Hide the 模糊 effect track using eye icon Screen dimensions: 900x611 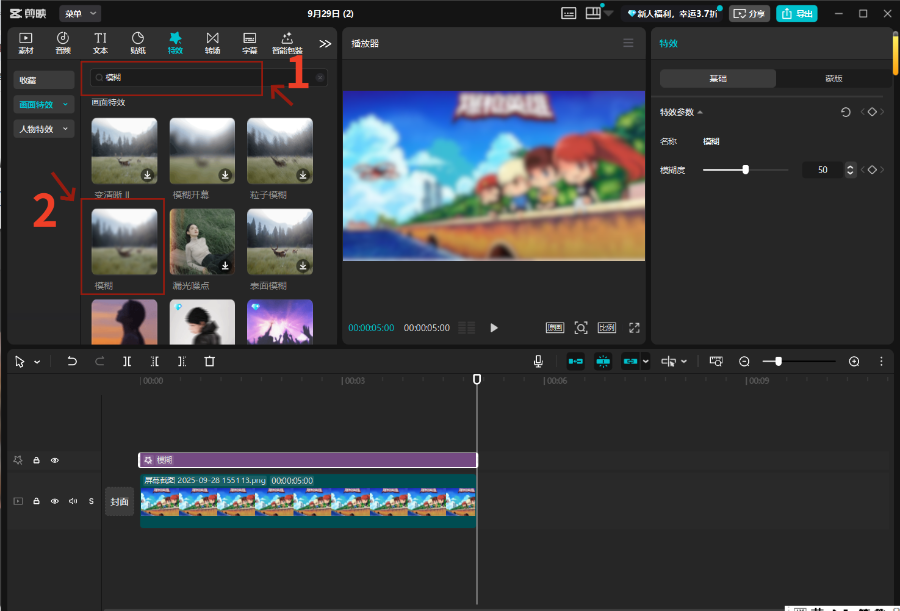click(x=55, y=460)
